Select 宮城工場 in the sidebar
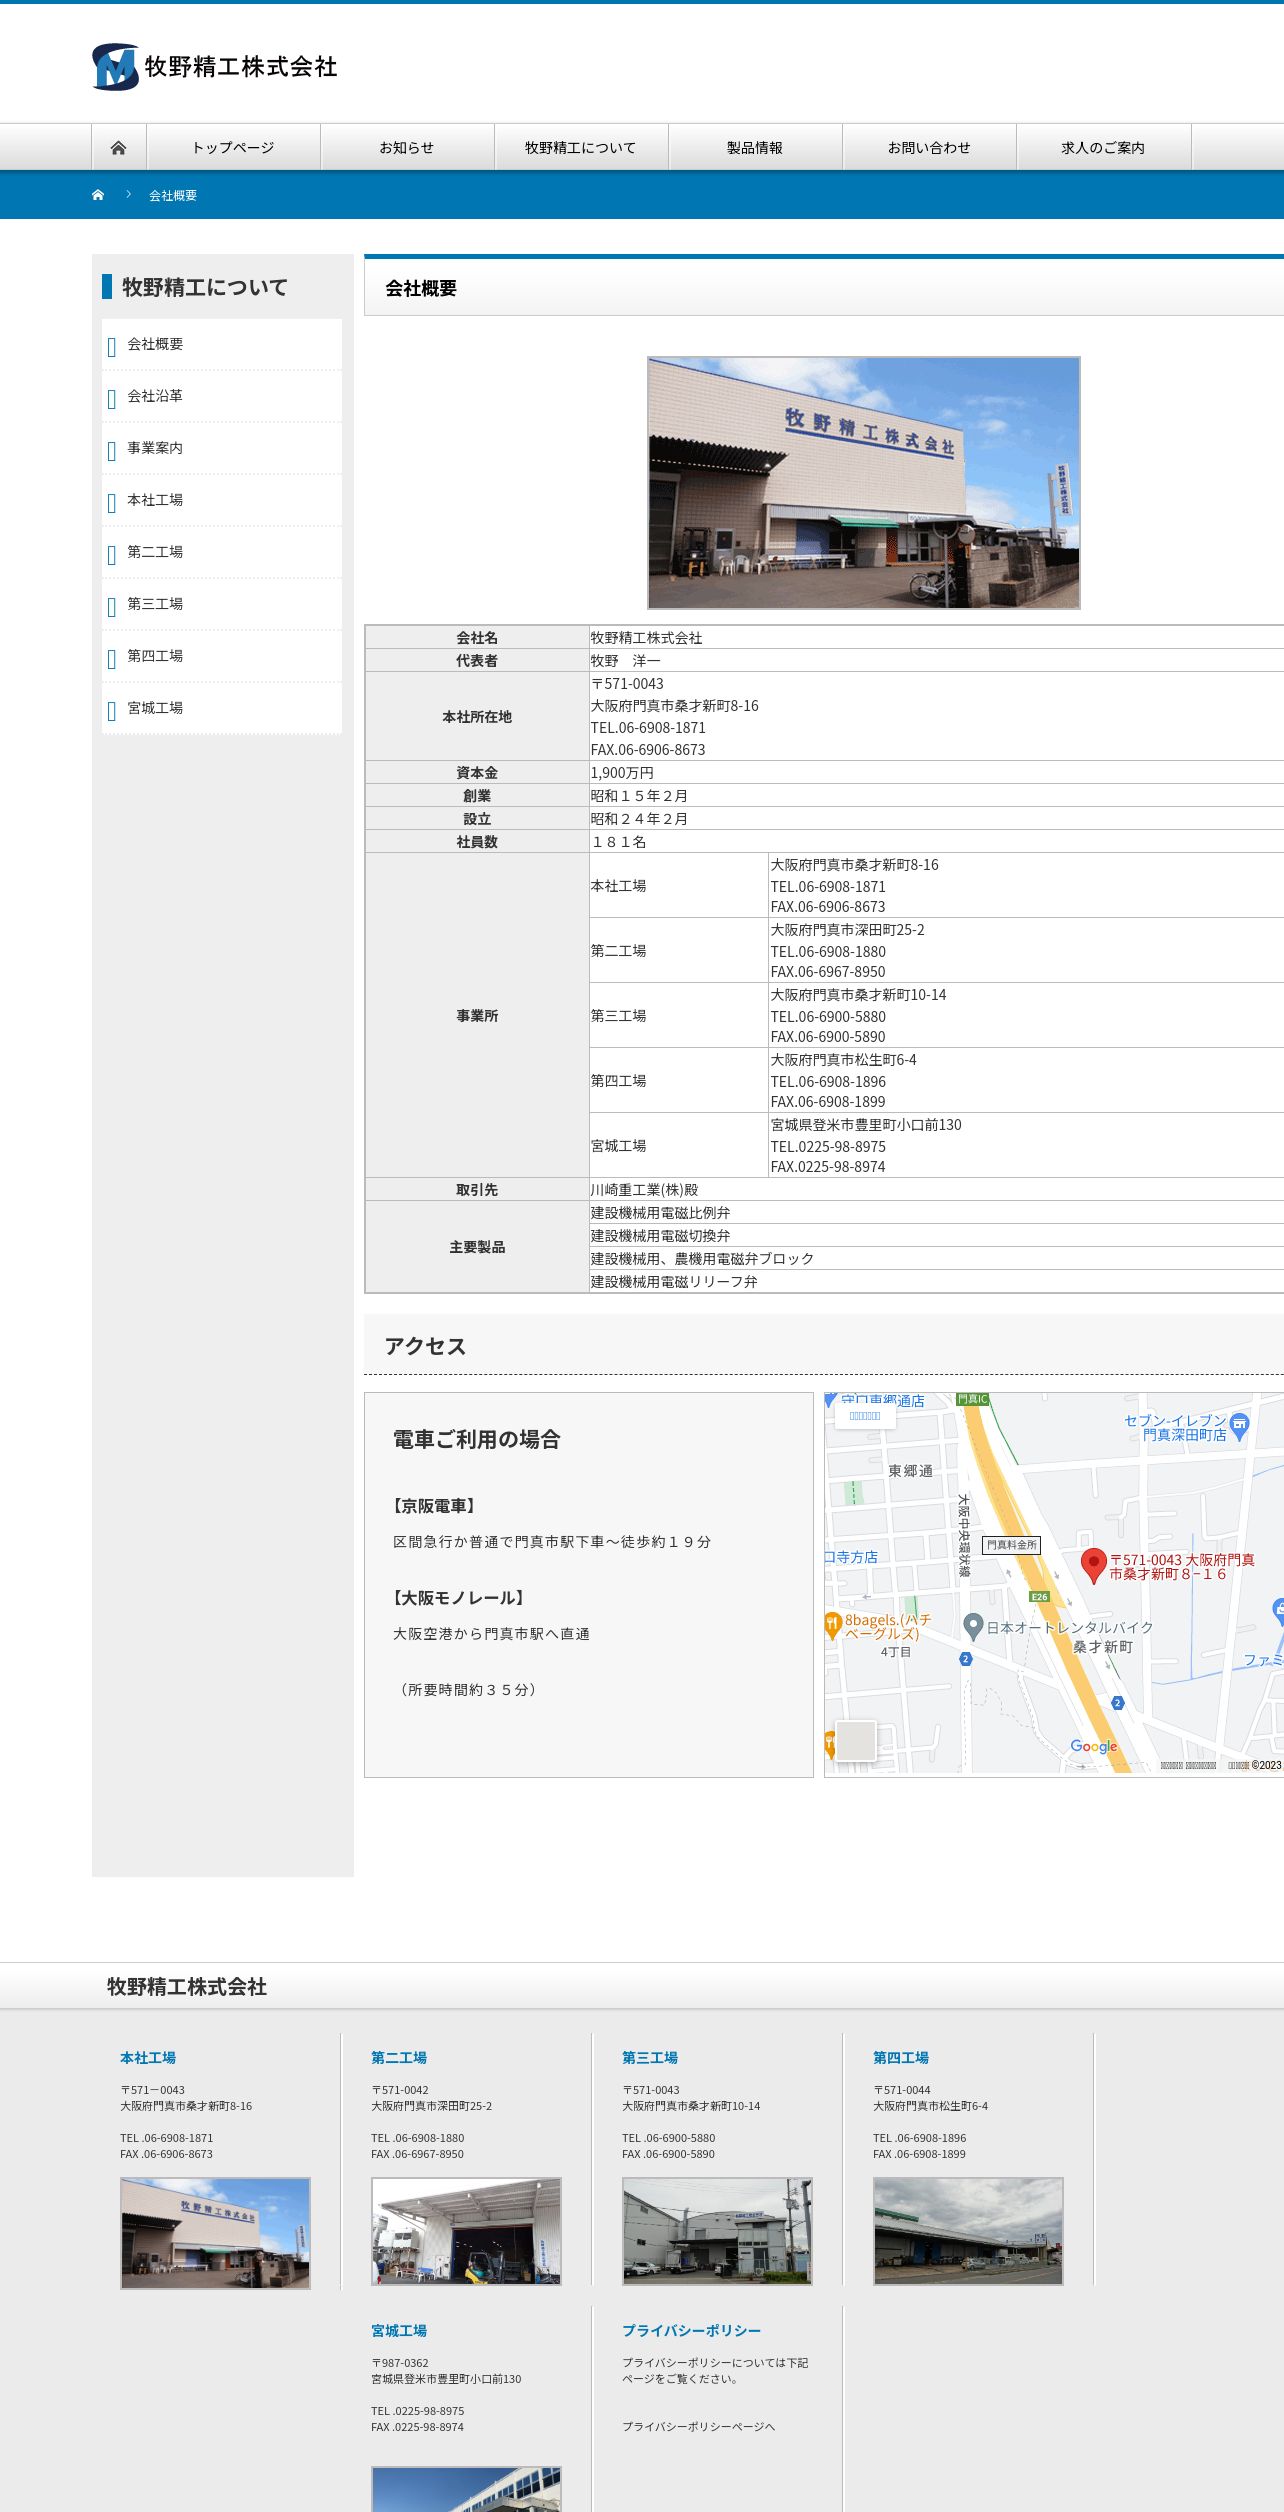This screenshot has height=2512, width=1284. pyautogui.click(x=222, y=709)
